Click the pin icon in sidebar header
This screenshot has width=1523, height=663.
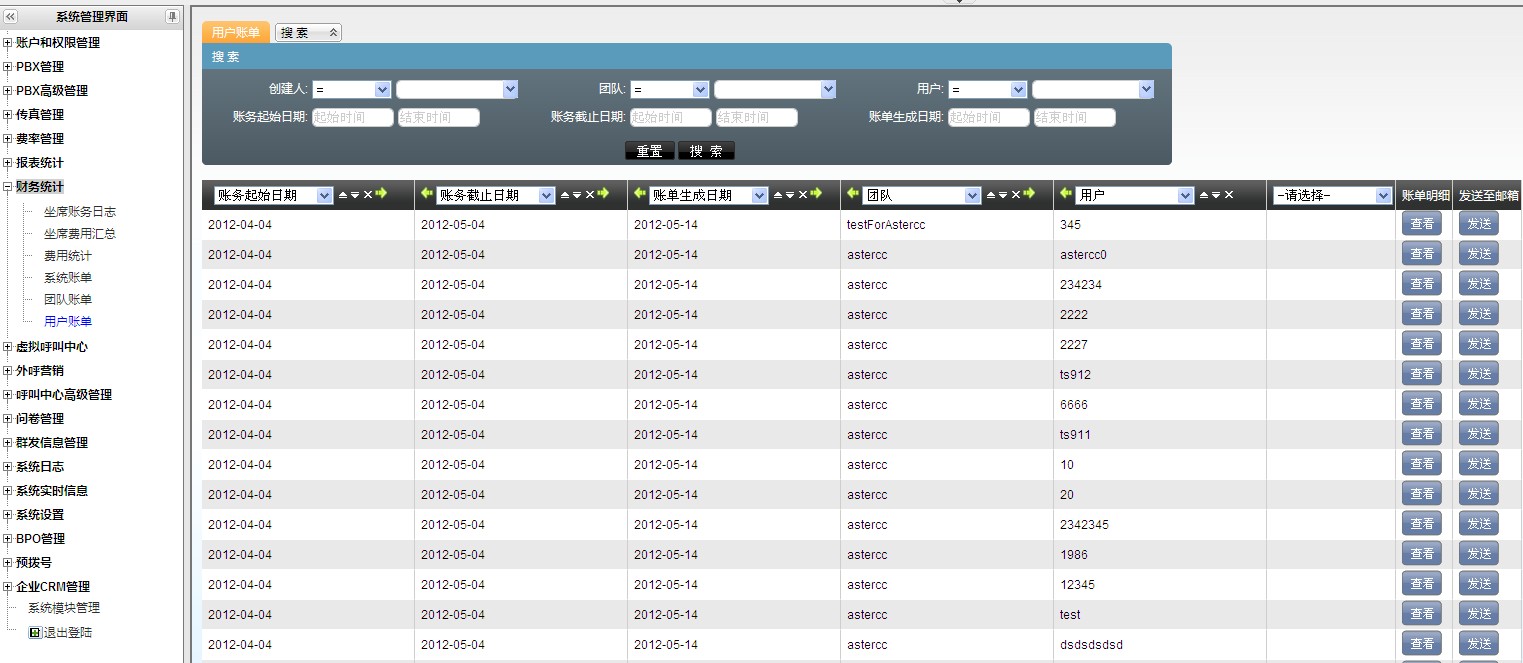point(172,17)
